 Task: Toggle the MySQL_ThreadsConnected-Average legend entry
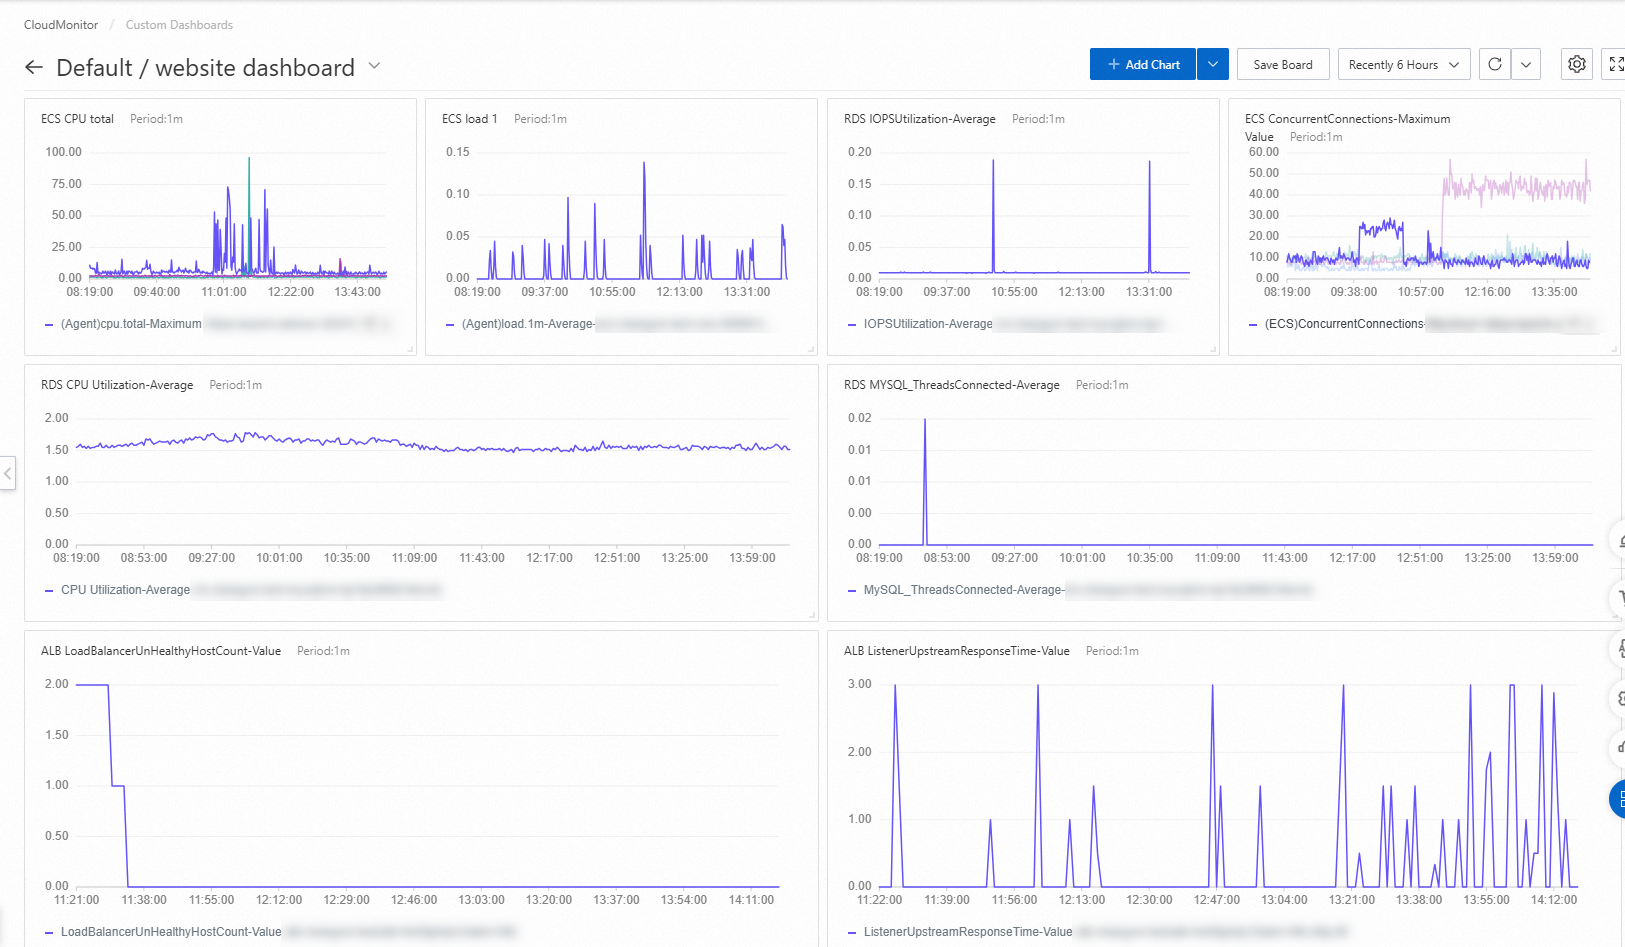(965, 590)
